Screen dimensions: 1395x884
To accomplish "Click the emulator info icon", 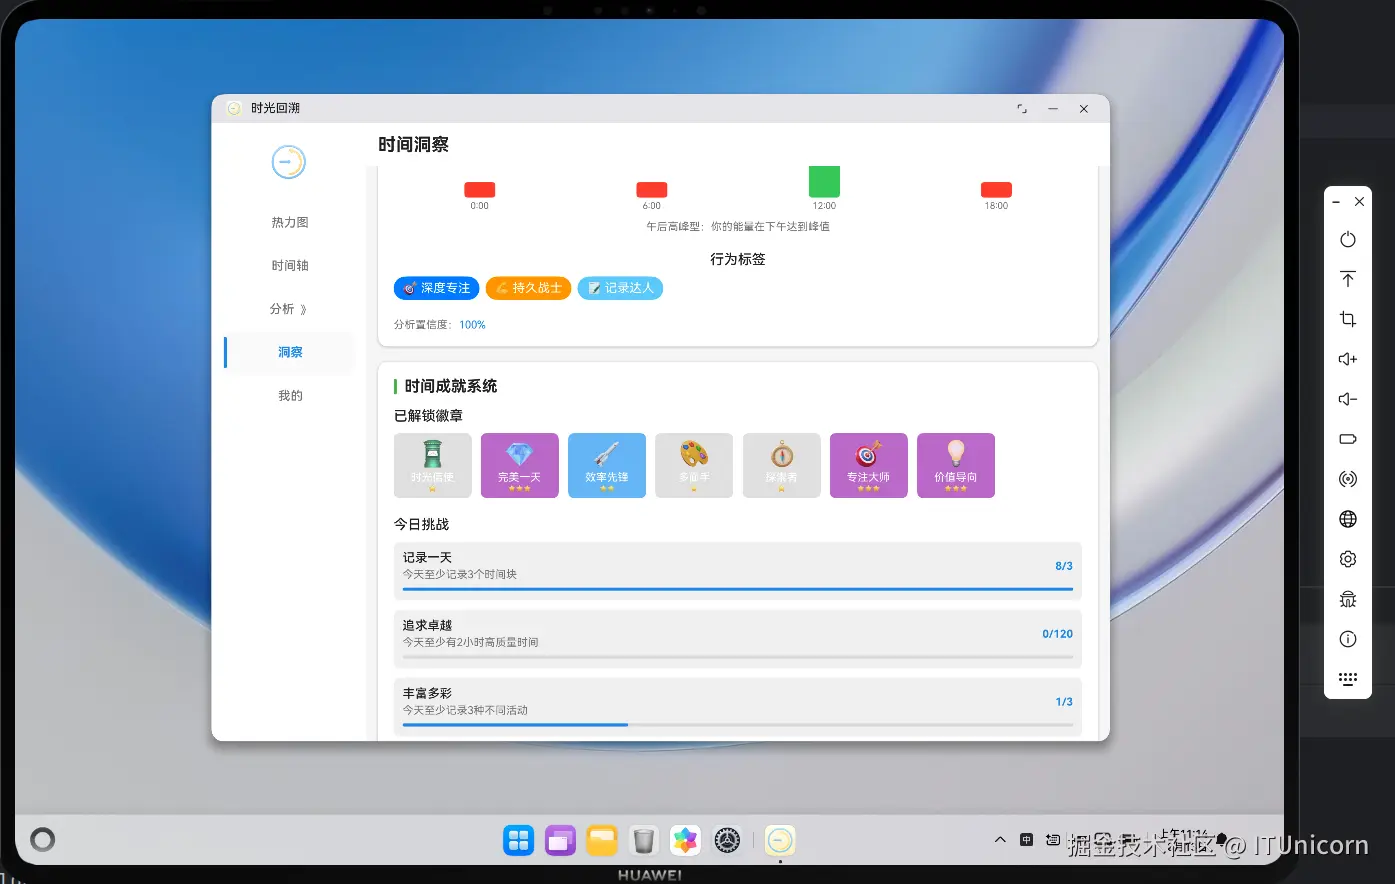I will (x=1348, y=639).
